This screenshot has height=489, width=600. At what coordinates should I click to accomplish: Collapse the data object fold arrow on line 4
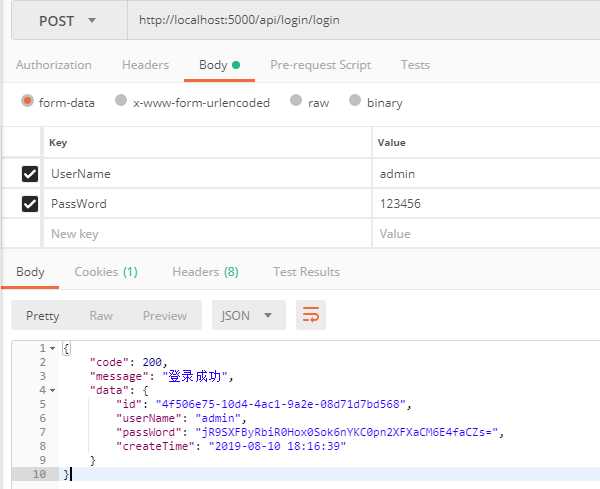click(x=52, y=390)
